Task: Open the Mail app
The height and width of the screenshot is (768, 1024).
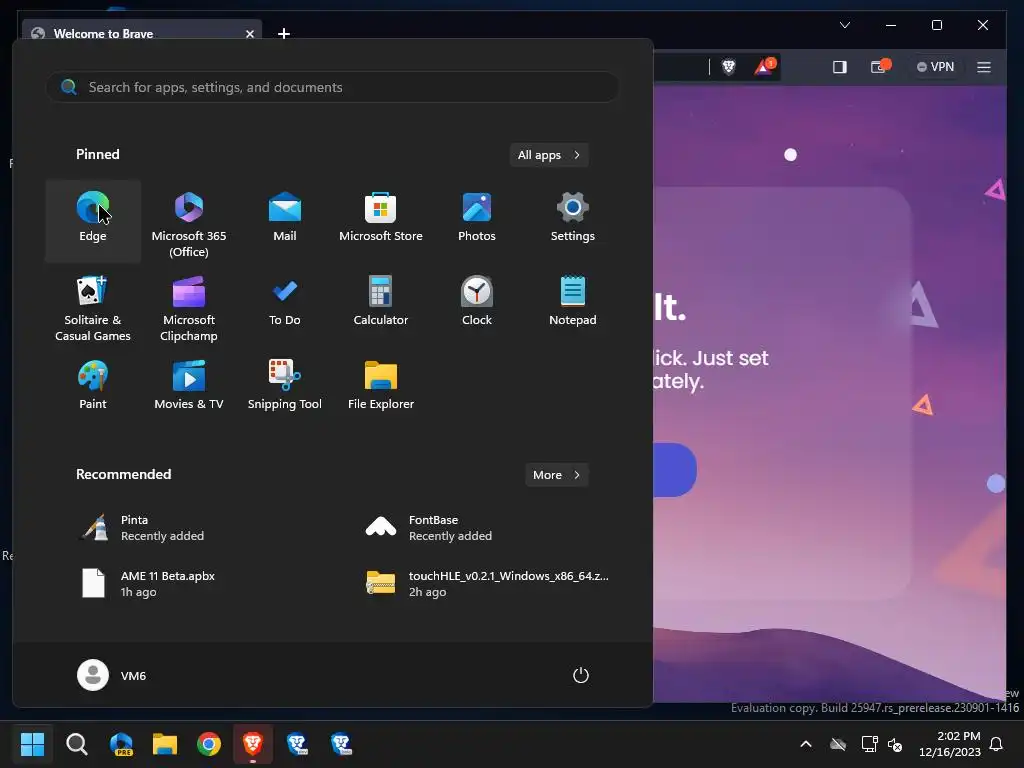Action: coord(285,221)
